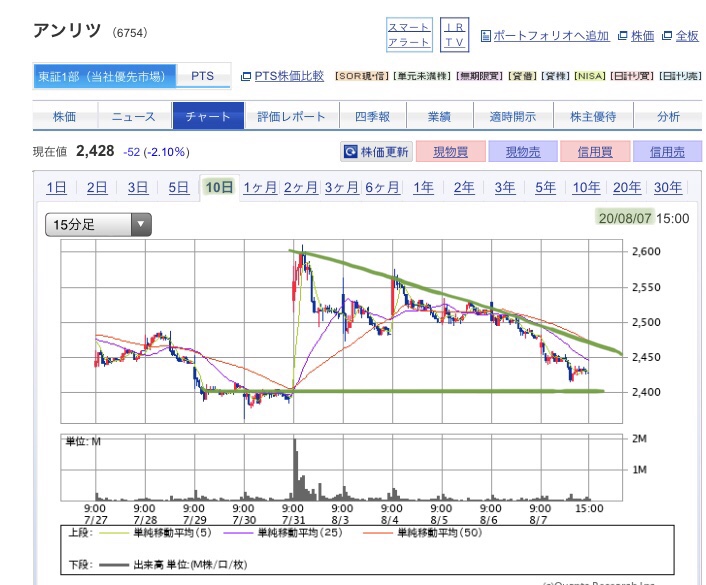706x585 pixels.
Task: Click the [SOR現・信] tag
Action: [x=362, y=76]
